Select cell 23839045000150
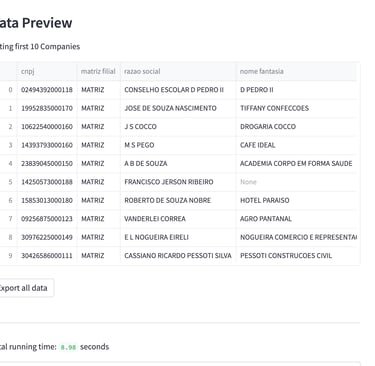 [47, 164]
